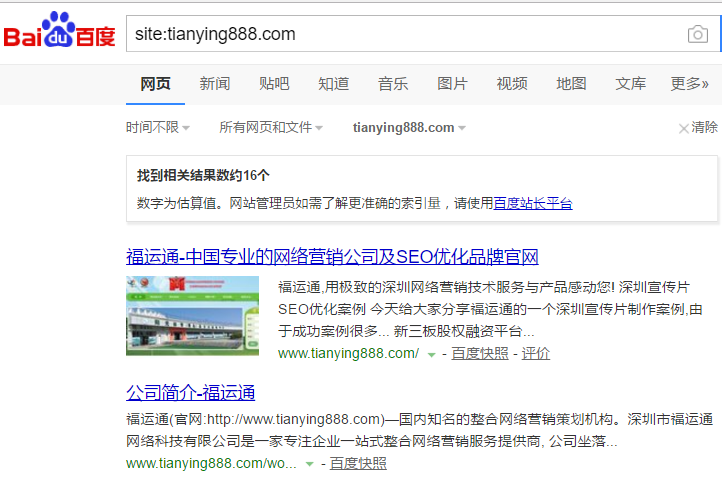Viewport: 722px width, 480px height.
Task: Go to the 知道 tab
Action: coord(333,84)
